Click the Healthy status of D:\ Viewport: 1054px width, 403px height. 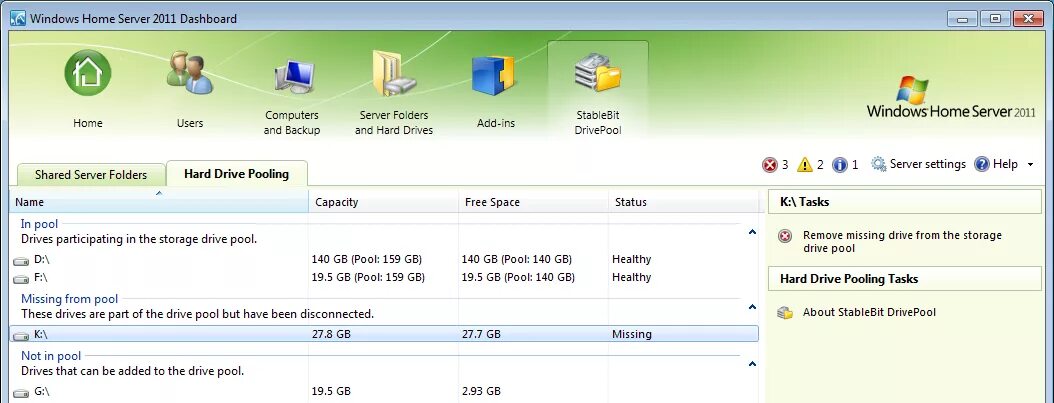(x=631, y=259)
